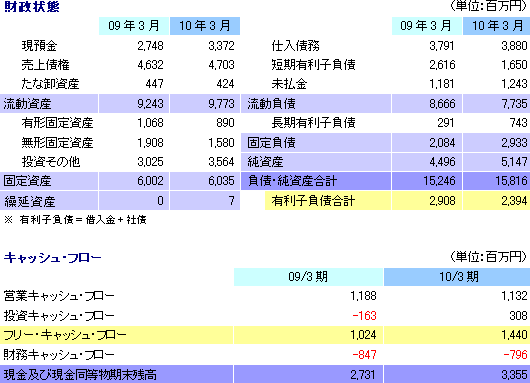Select the 現金及び現金同等物期末残高 row label
The width and height of the screenshot is (530, 383).
point(80,375)
